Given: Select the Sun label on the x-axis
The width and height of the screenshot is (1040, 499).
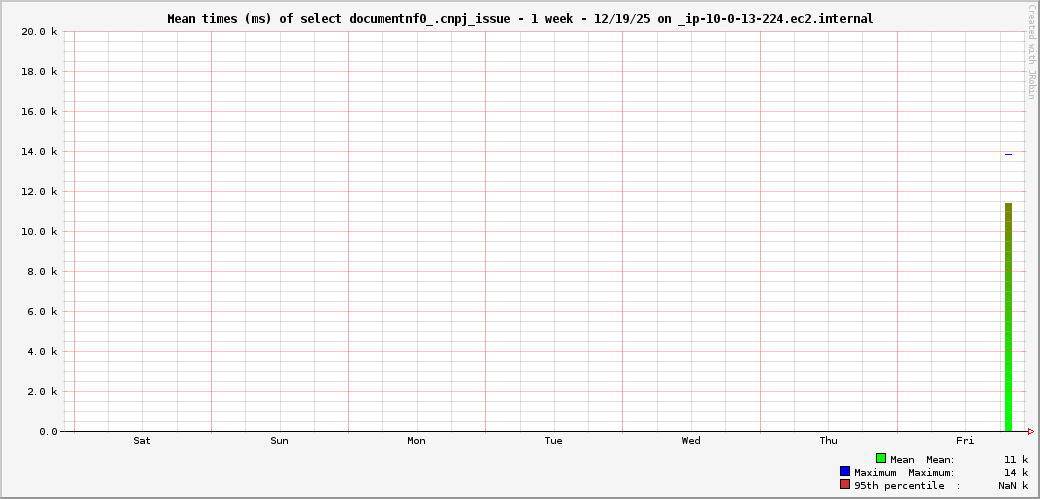Looking at the screenshot, I should 279,441.
